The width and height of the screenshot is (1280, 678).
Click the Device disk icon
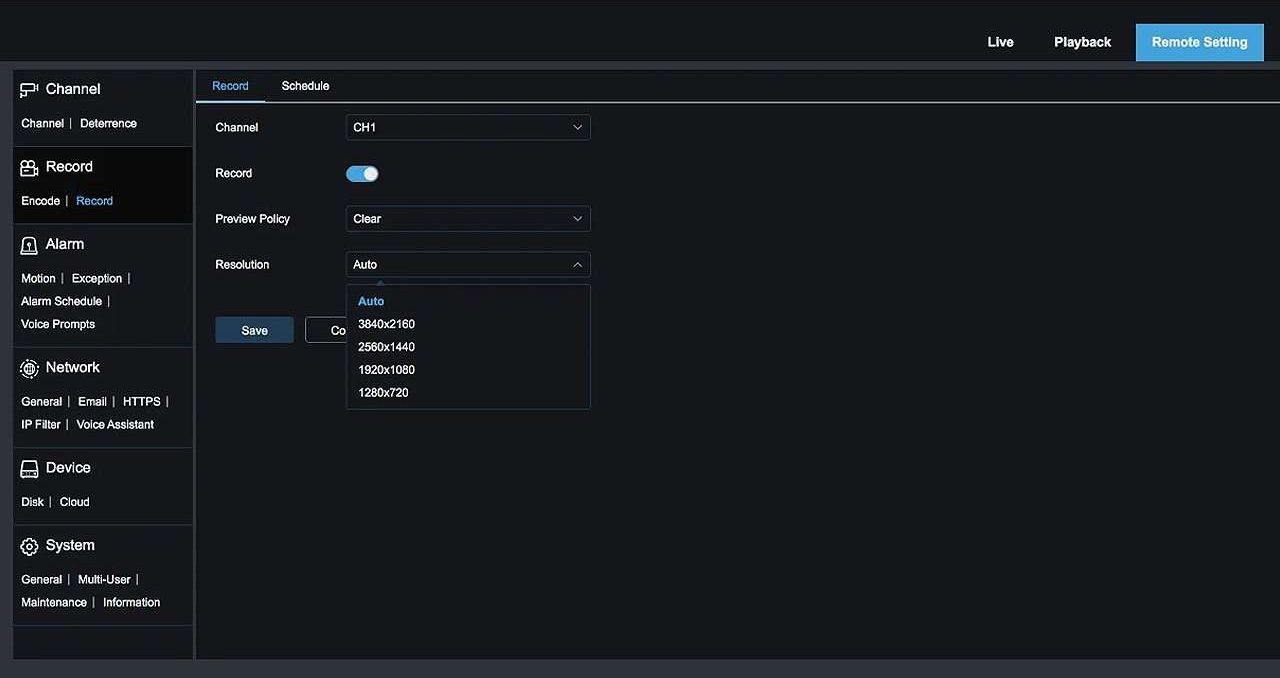pos(29,469)
